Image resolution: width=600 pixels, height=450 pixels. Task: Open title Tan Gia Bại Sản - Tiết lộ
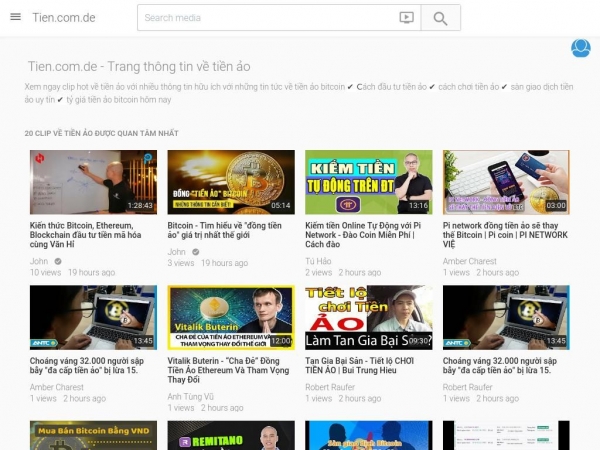359,365
